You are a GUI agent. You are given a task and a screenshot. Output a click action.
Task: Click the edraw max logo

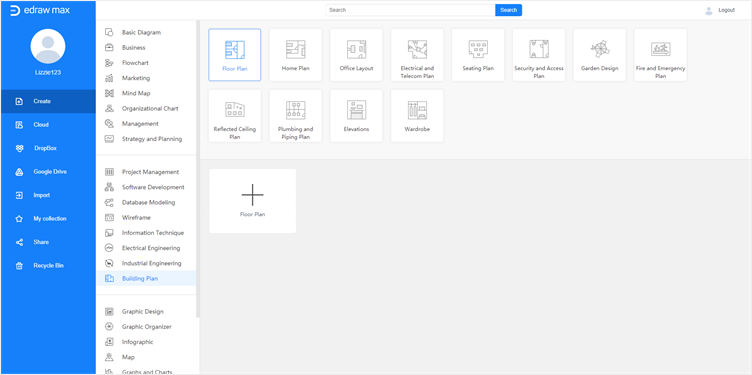point(40,10)
